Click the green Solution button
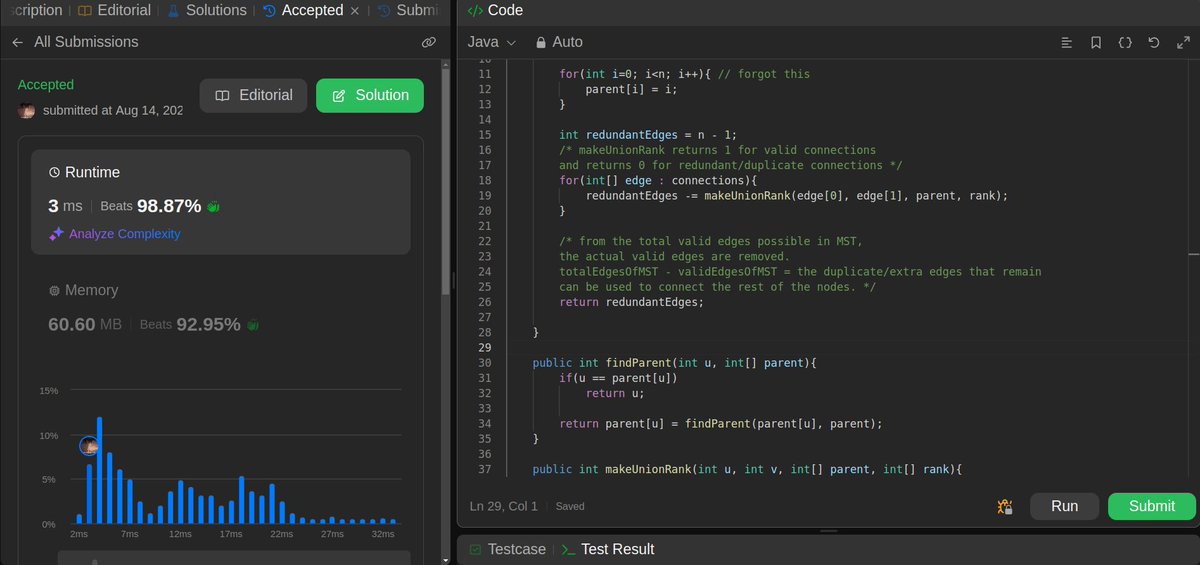This screenshot has width=1200, height=565. pos(370,96)
